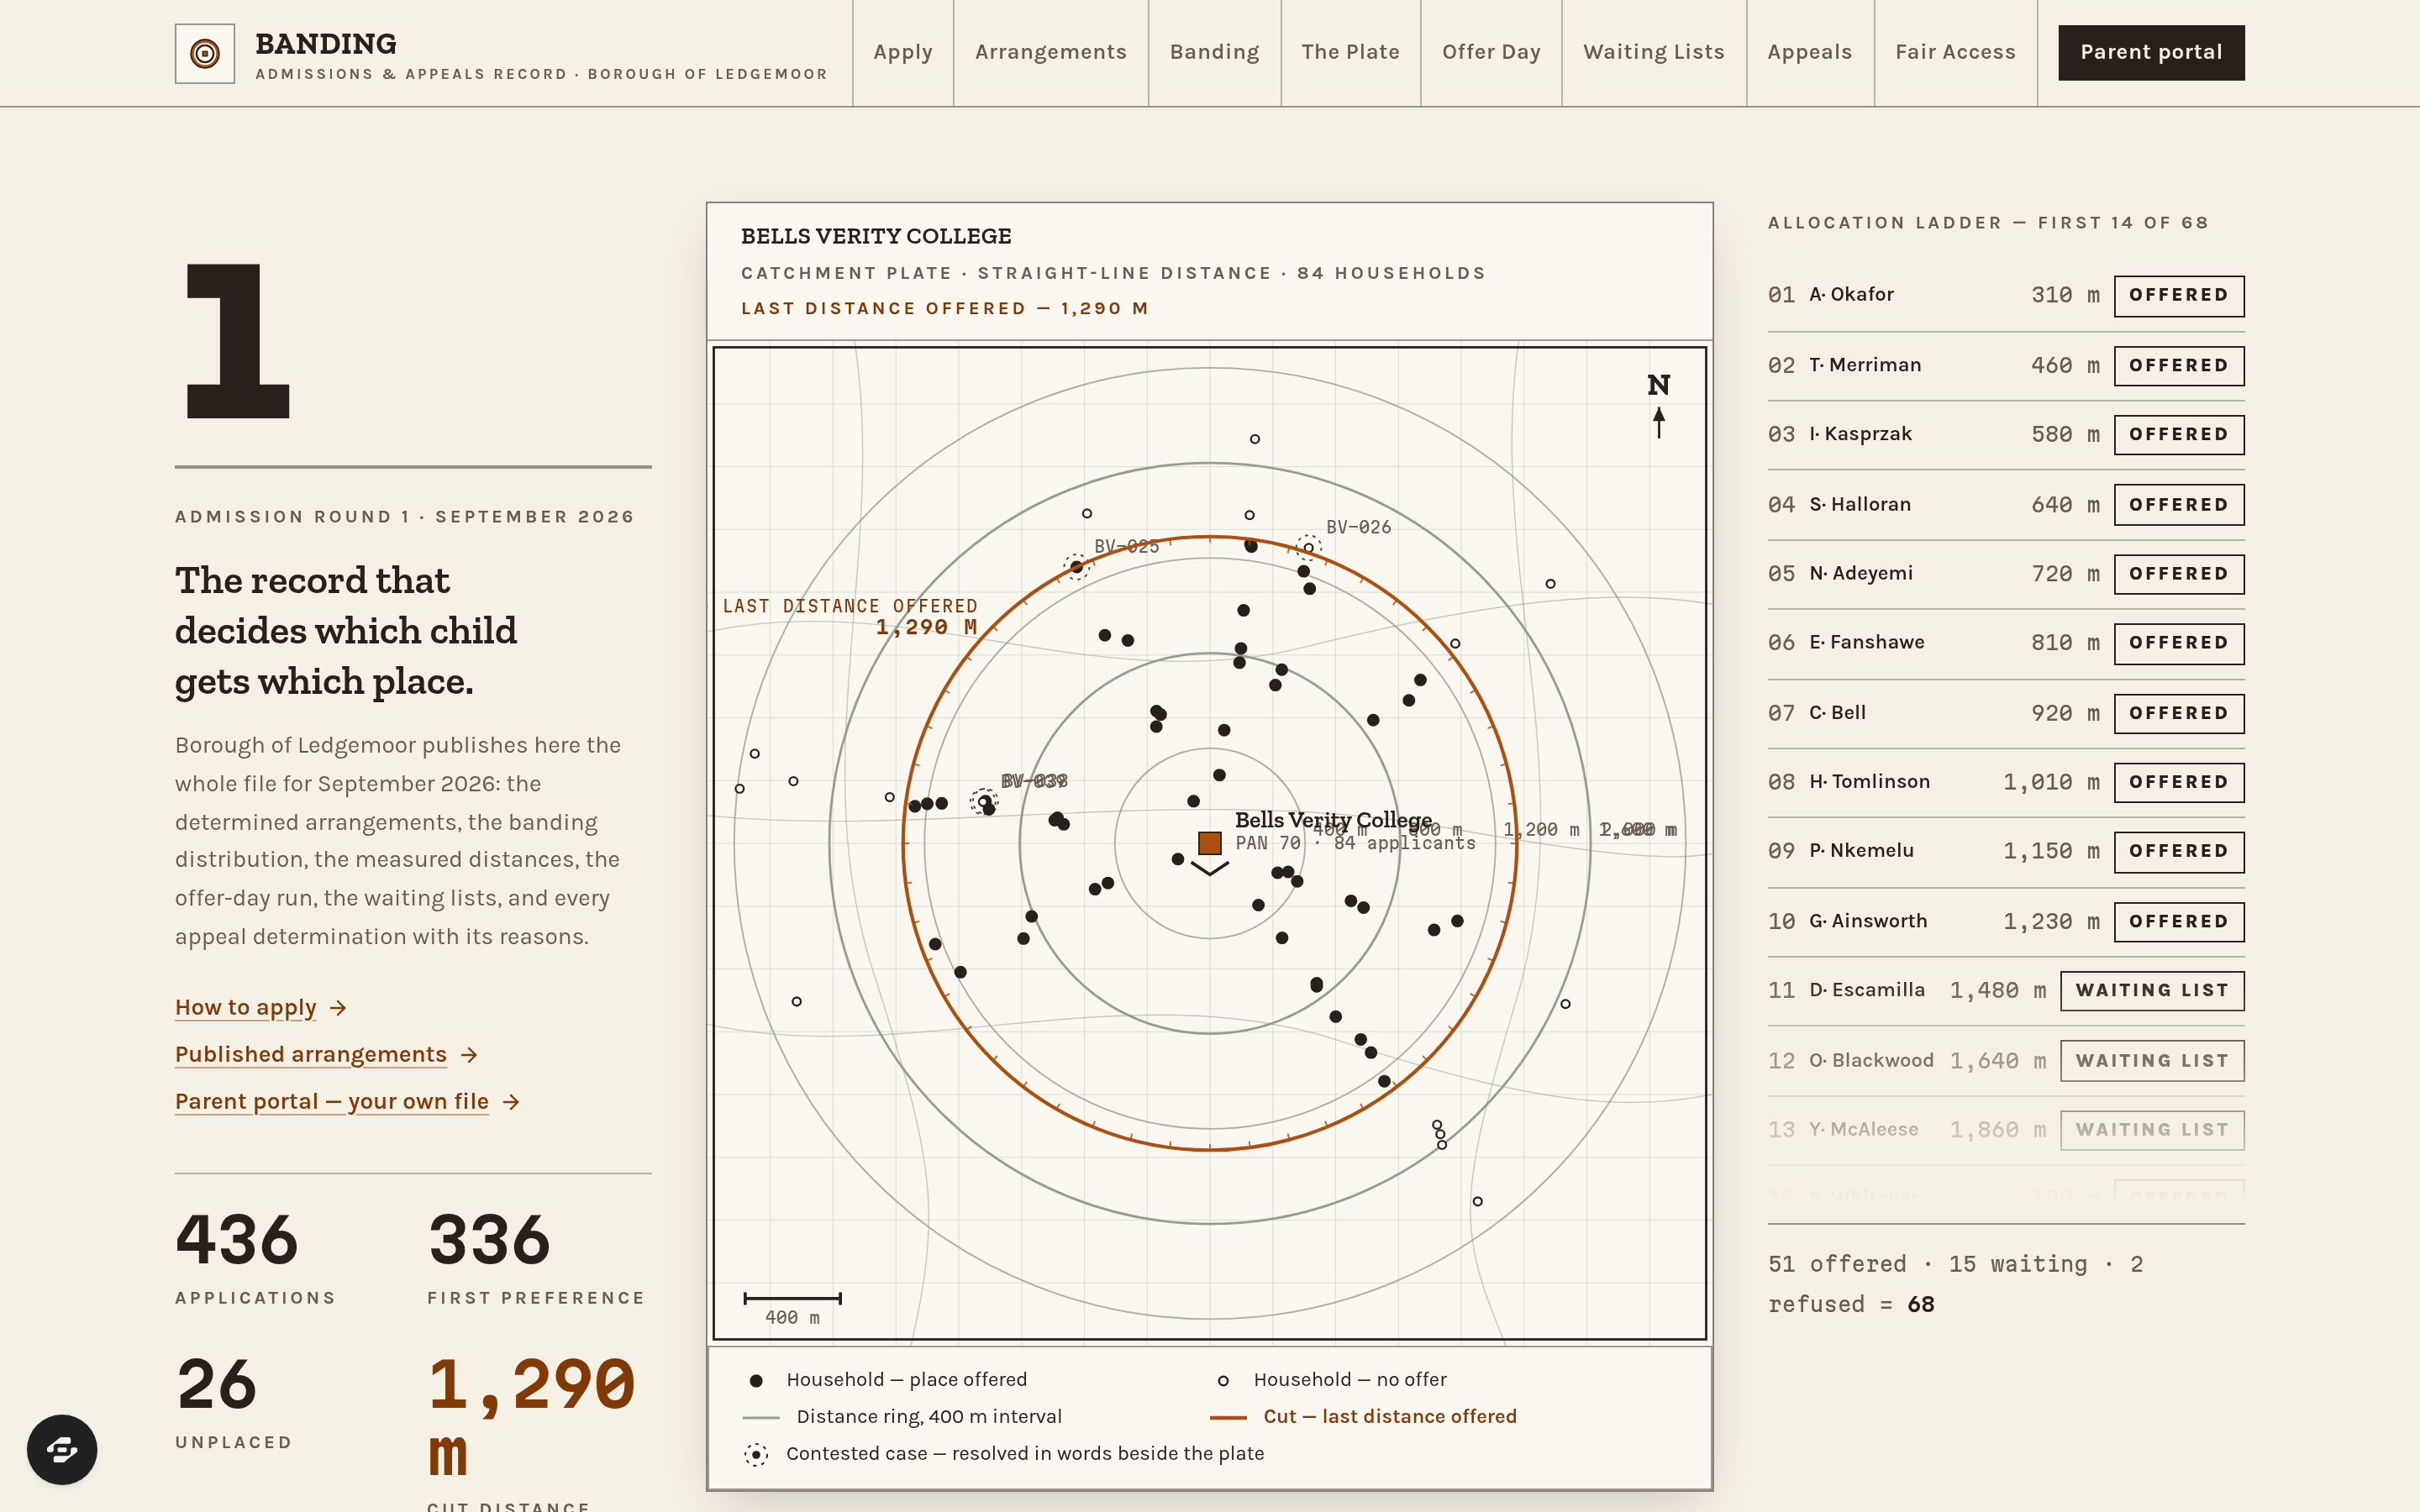Select the E. Fanshawe entry name
The height and width of the screenshot is (1512, 2420).
coord(1867,642)
